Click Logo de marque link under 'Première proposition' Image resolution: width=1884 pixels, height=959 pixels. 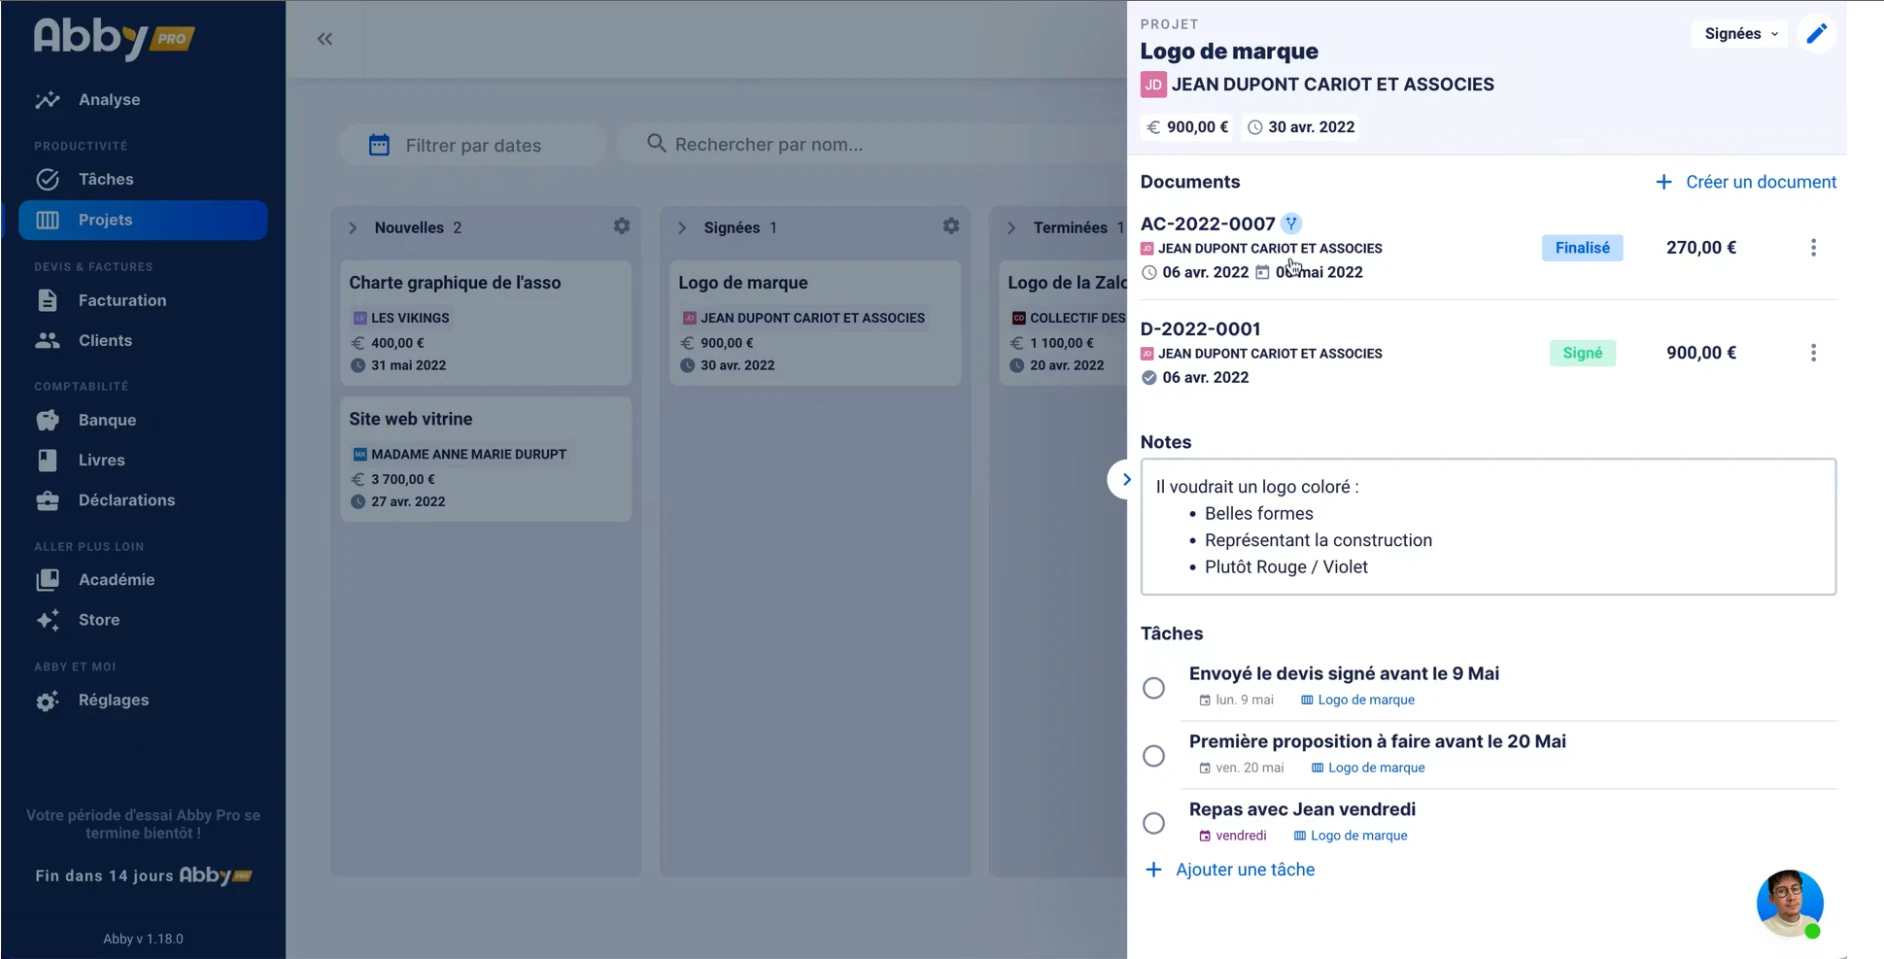pos(1368,768)
